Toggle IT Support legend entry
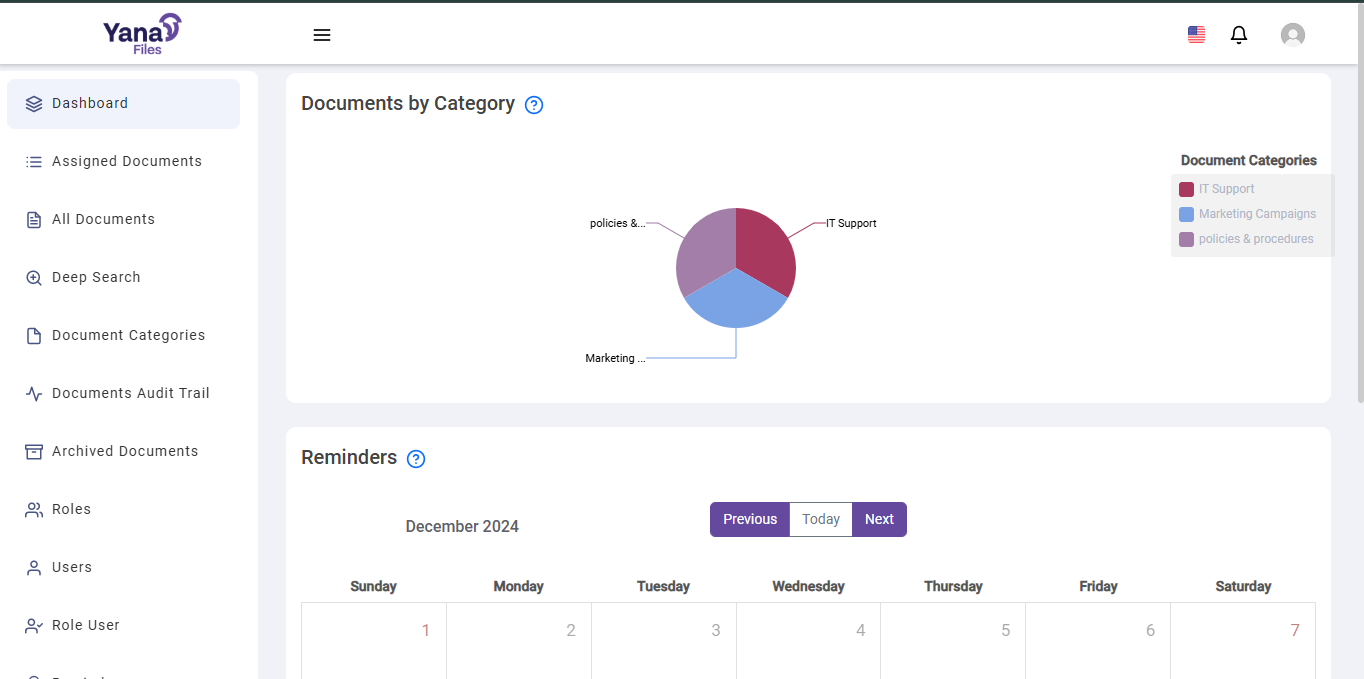The height and width of the screenshot is (679, 1364). click(x=1225, y=189)
